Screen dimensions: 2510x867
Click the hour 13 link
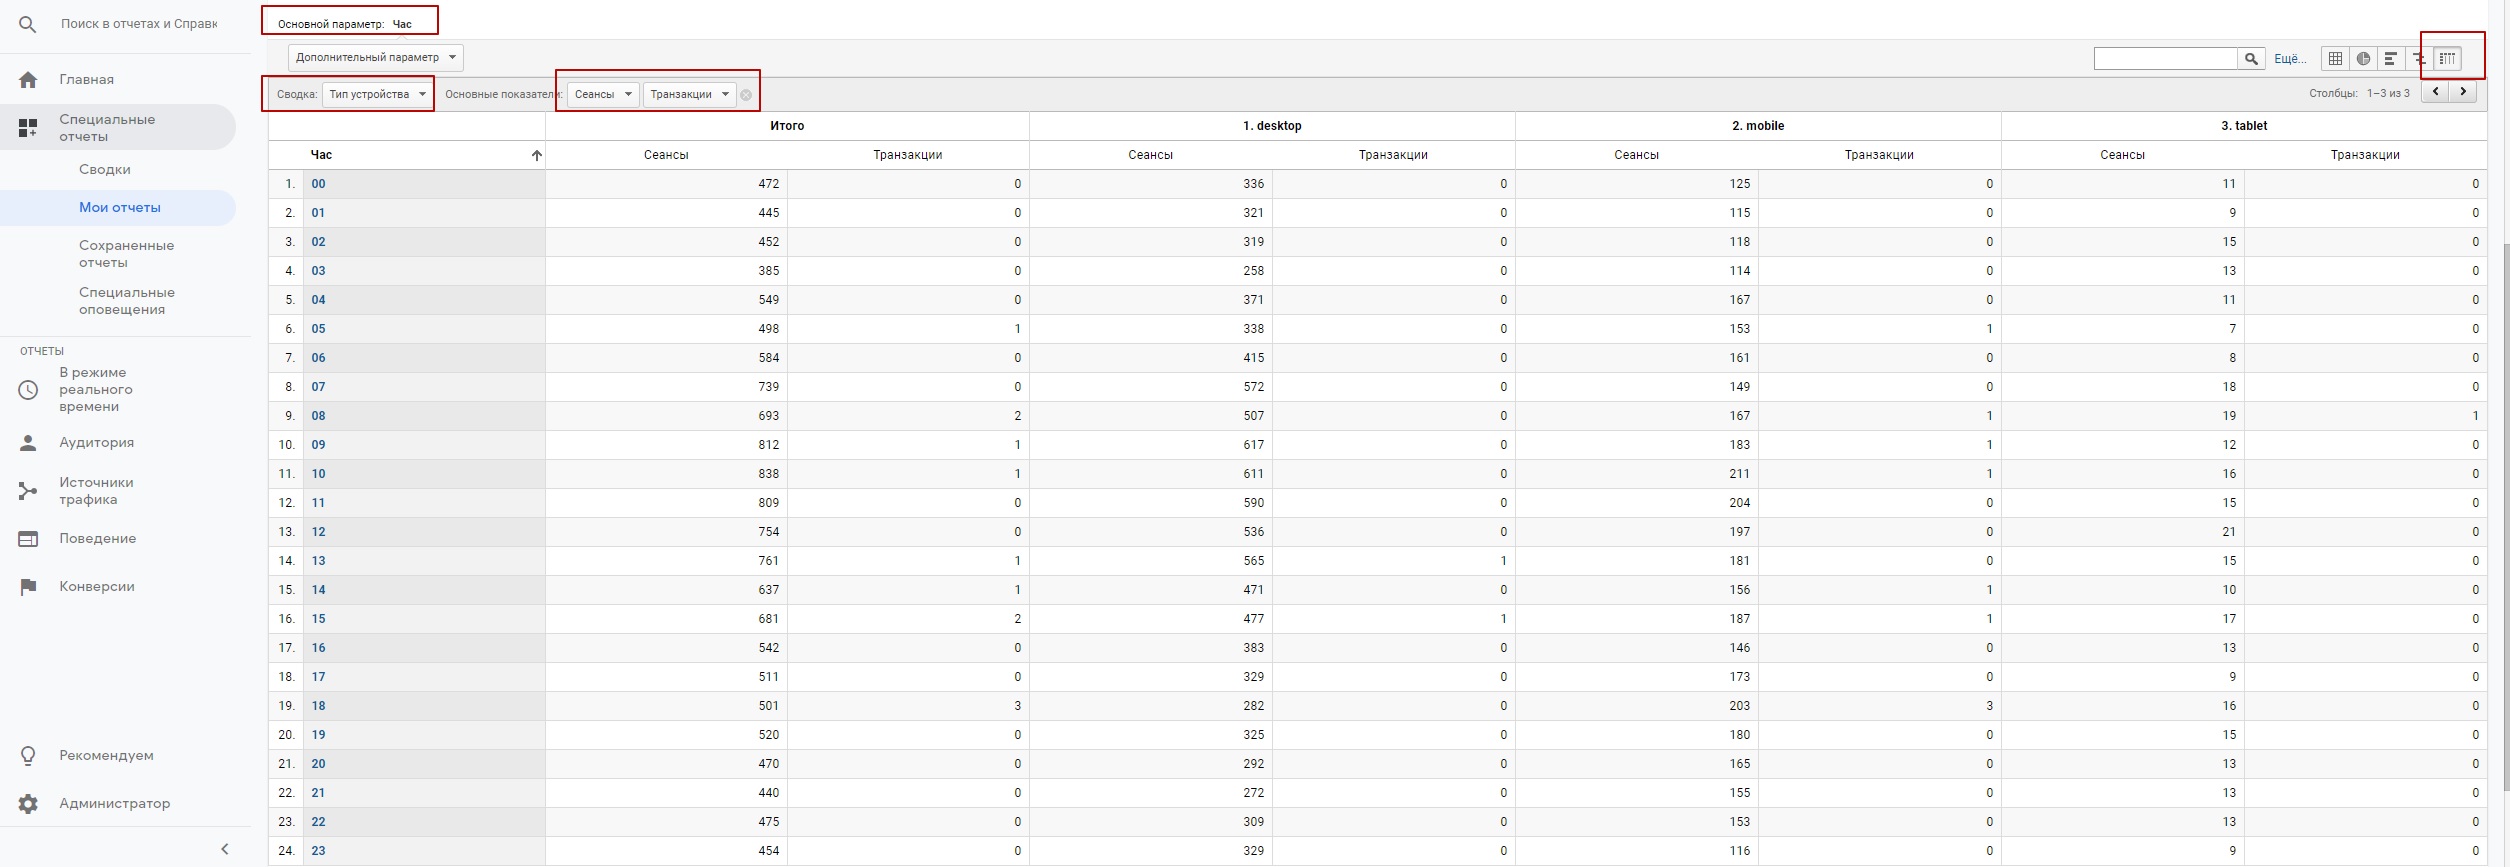coord(318,561)
